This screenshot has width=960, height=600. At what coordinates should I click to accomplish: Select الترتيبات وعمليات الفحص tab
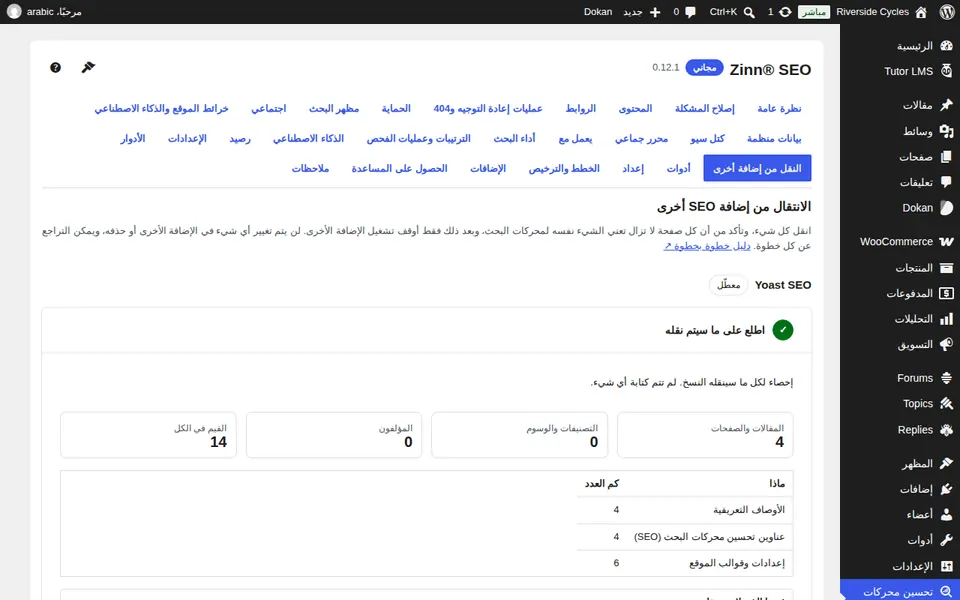click(419, 139)
